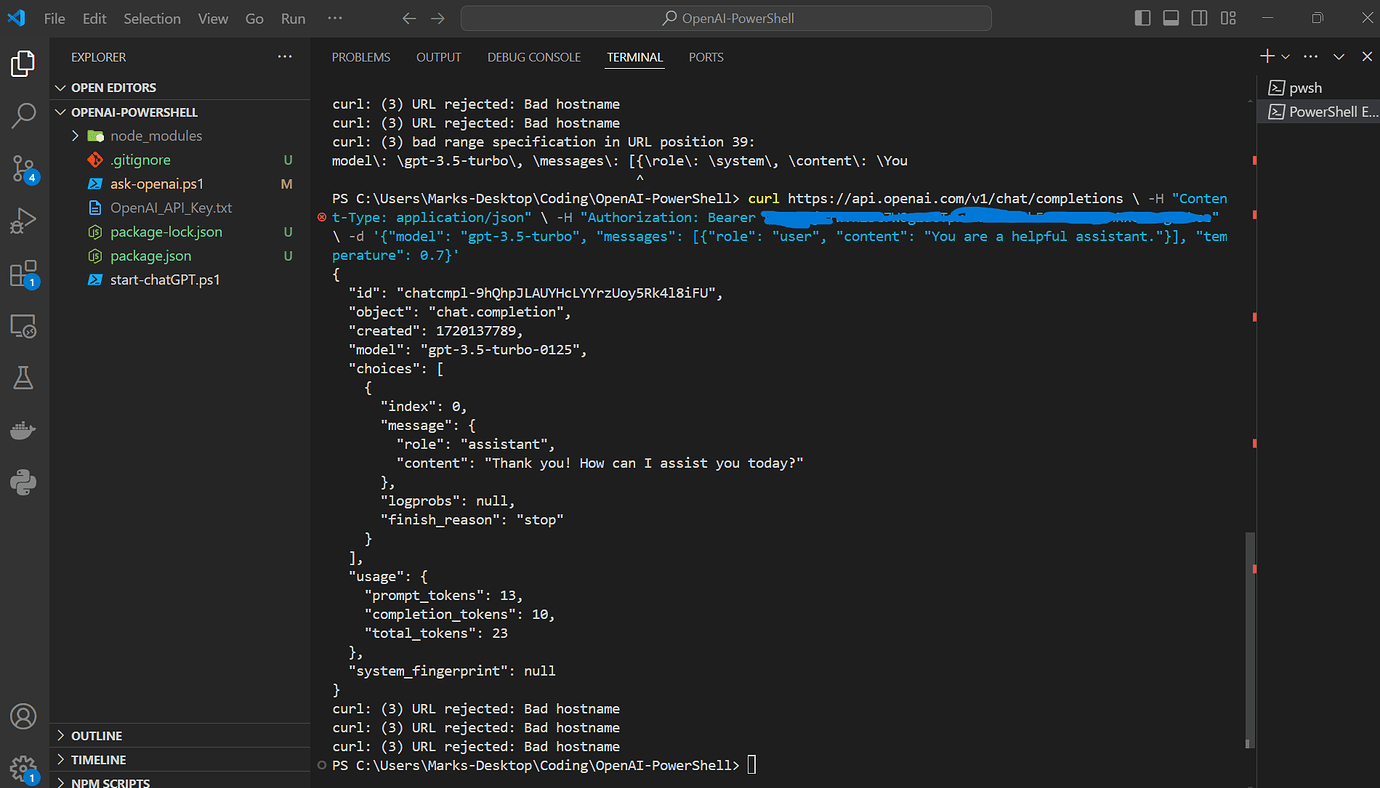Select the pwsh terminal in the list
This screenshot has width=1380, height=788.
1318,88
